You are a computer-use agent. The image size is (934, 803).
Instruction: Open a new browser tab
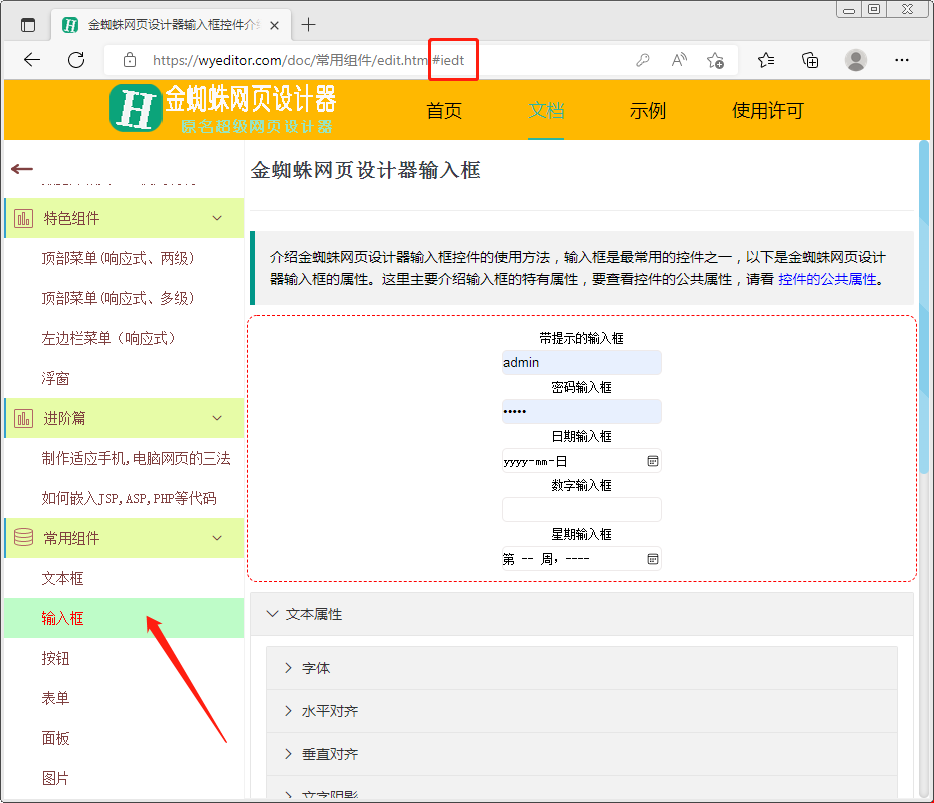(308, 25)
